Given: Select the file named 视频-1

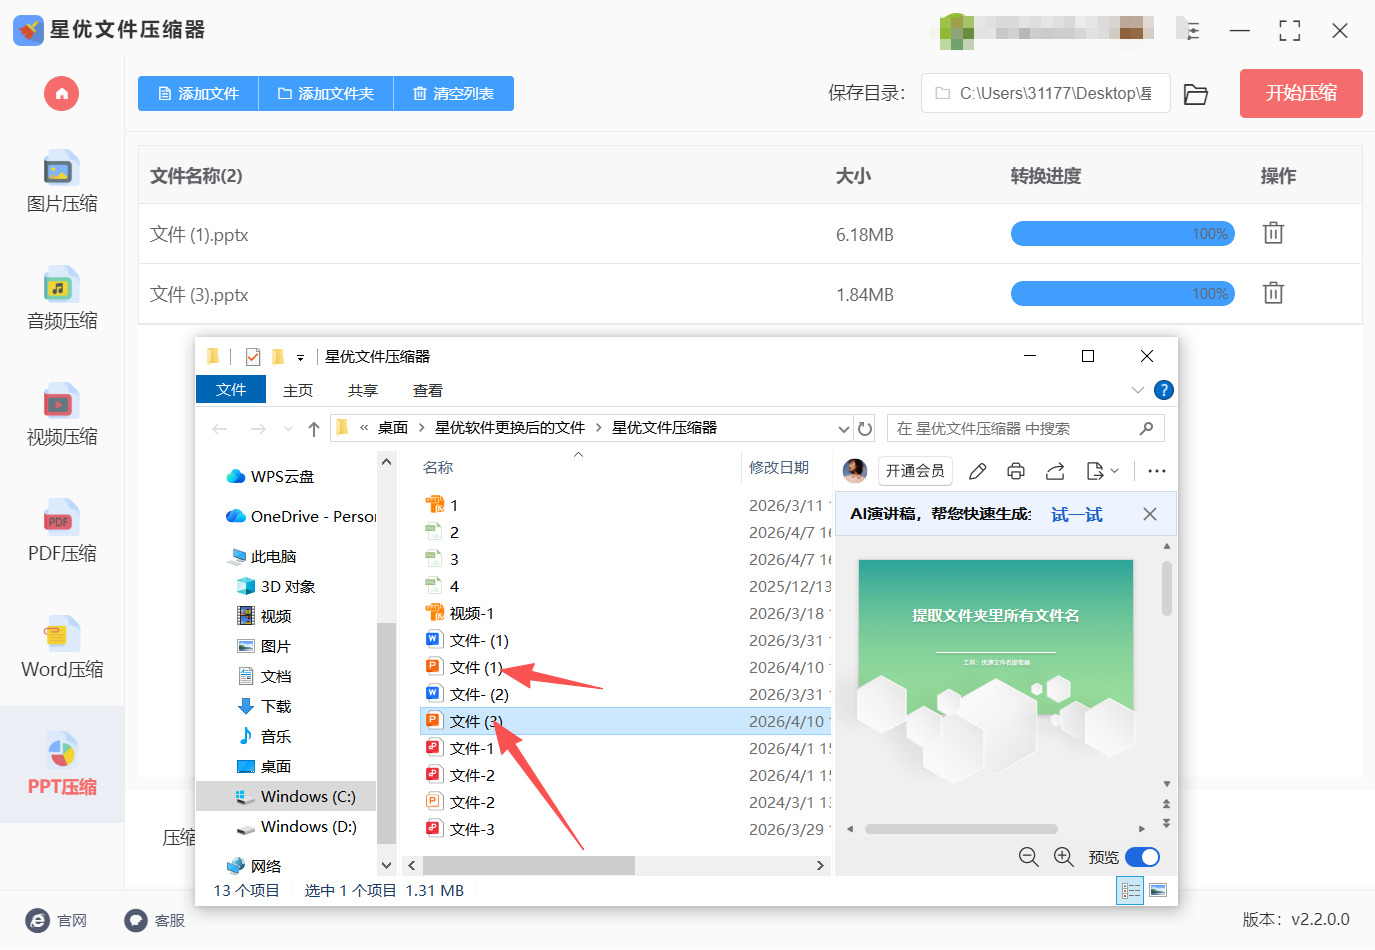Looking at the screenshot, I should point(460,614).
